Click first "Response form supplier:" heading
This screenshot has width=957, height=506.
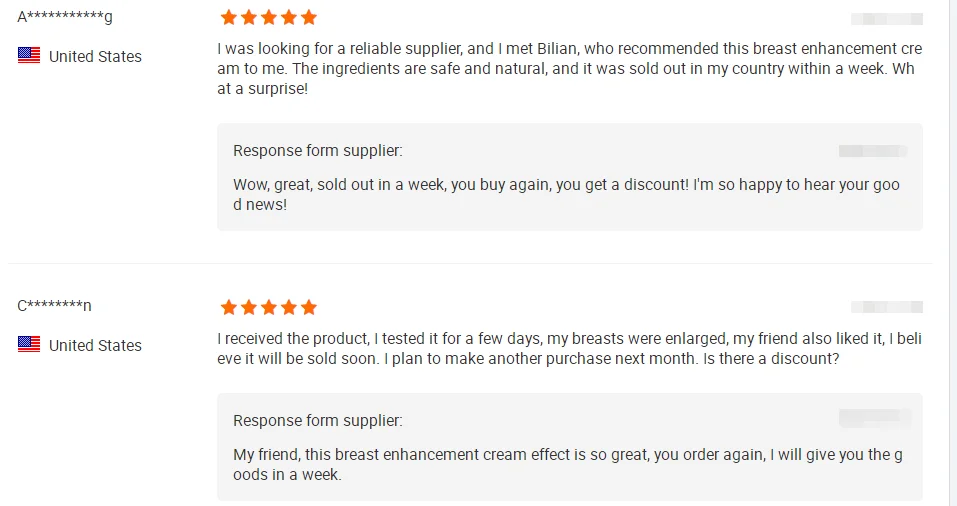[x=318, y=151]
